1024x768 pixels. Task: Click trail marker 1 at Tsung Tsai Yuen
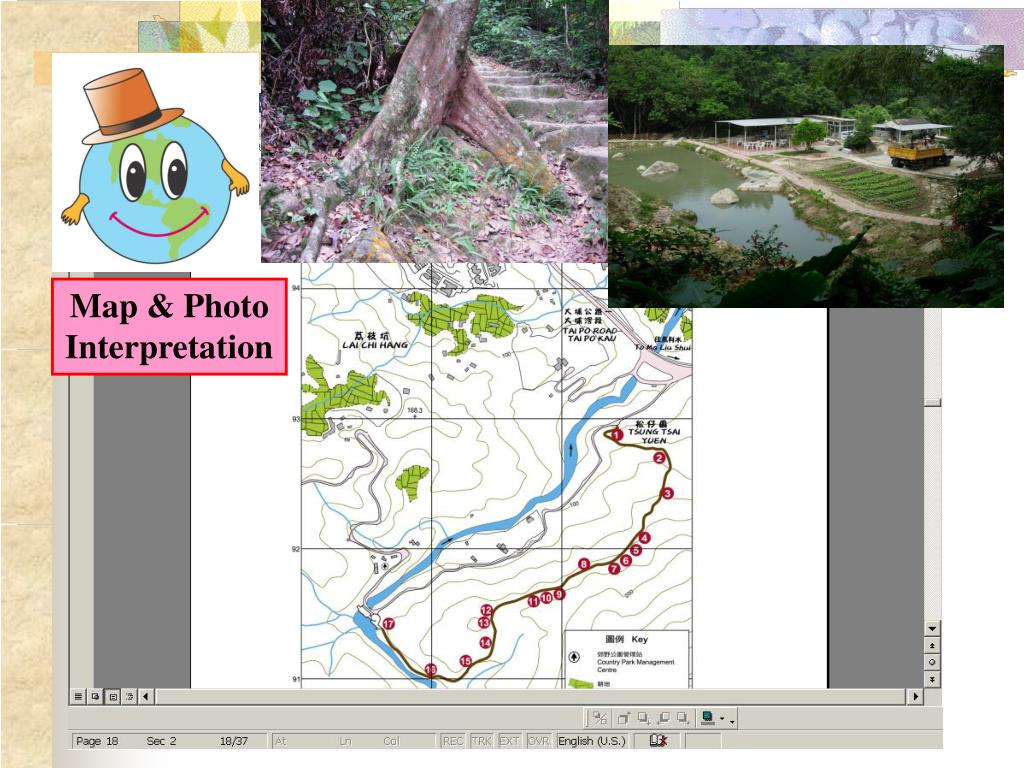coord(616,434)
